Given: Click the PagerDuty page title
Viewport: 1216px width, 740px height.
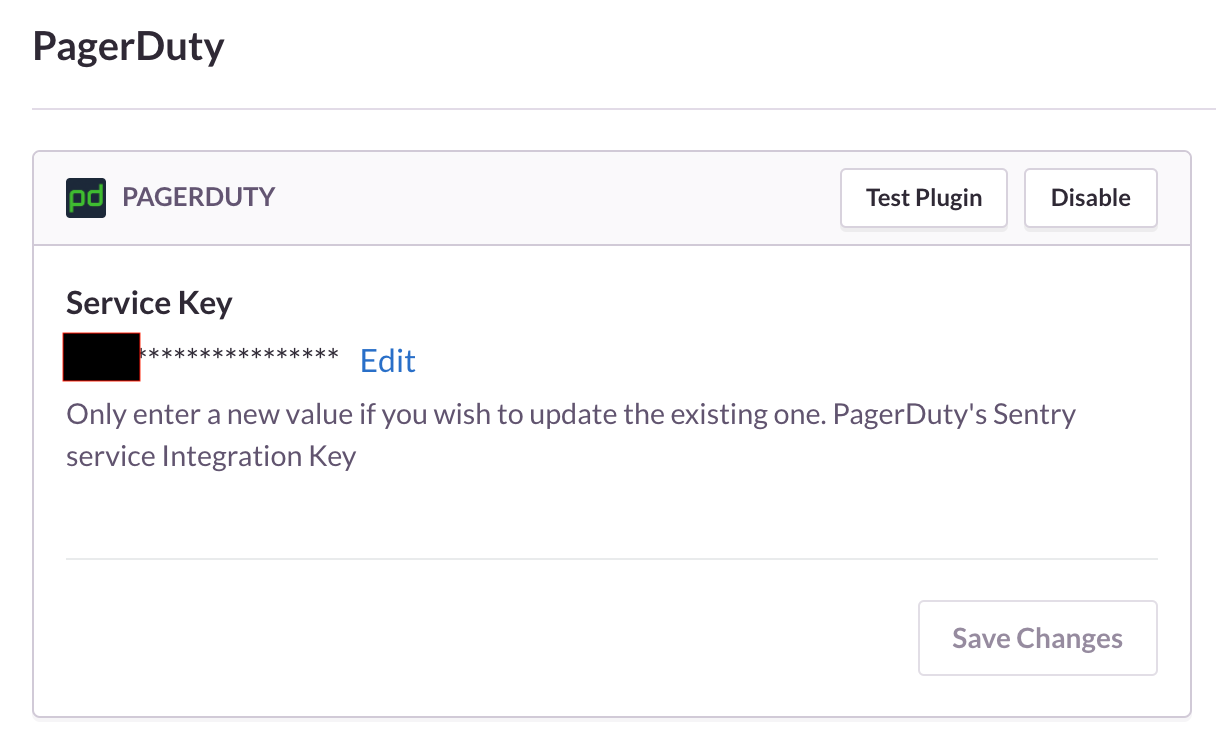Looking at the screenshot, I should pos(128,46).
